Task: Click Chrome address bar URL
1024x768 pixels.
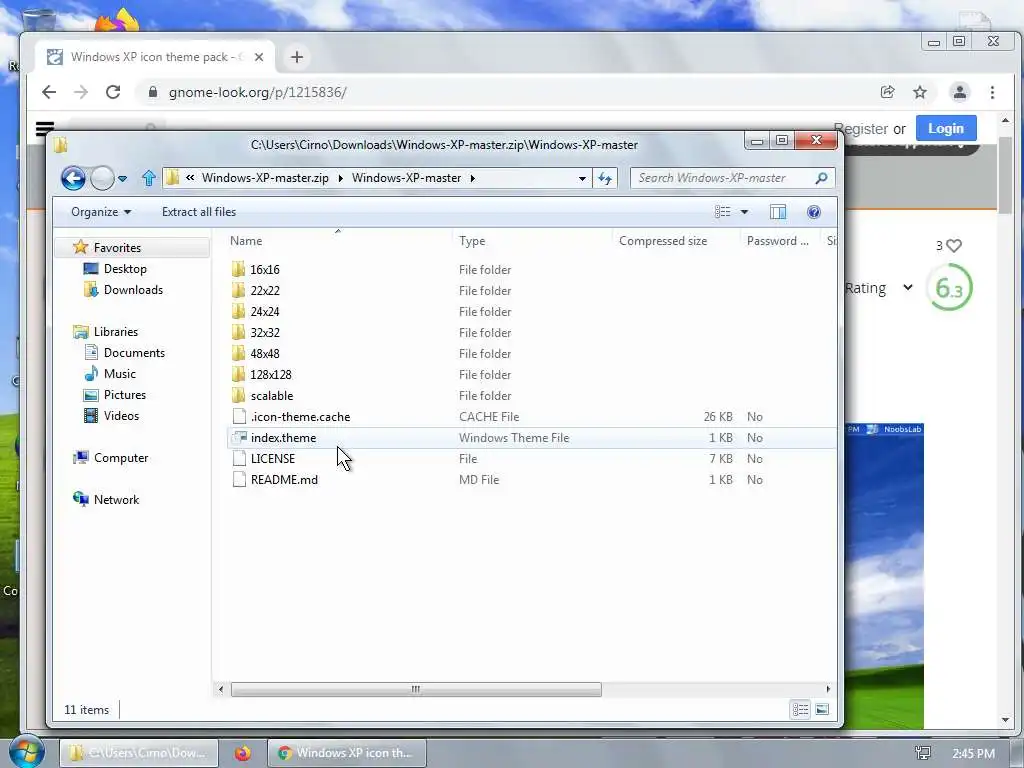Action: tap(257, 92)
